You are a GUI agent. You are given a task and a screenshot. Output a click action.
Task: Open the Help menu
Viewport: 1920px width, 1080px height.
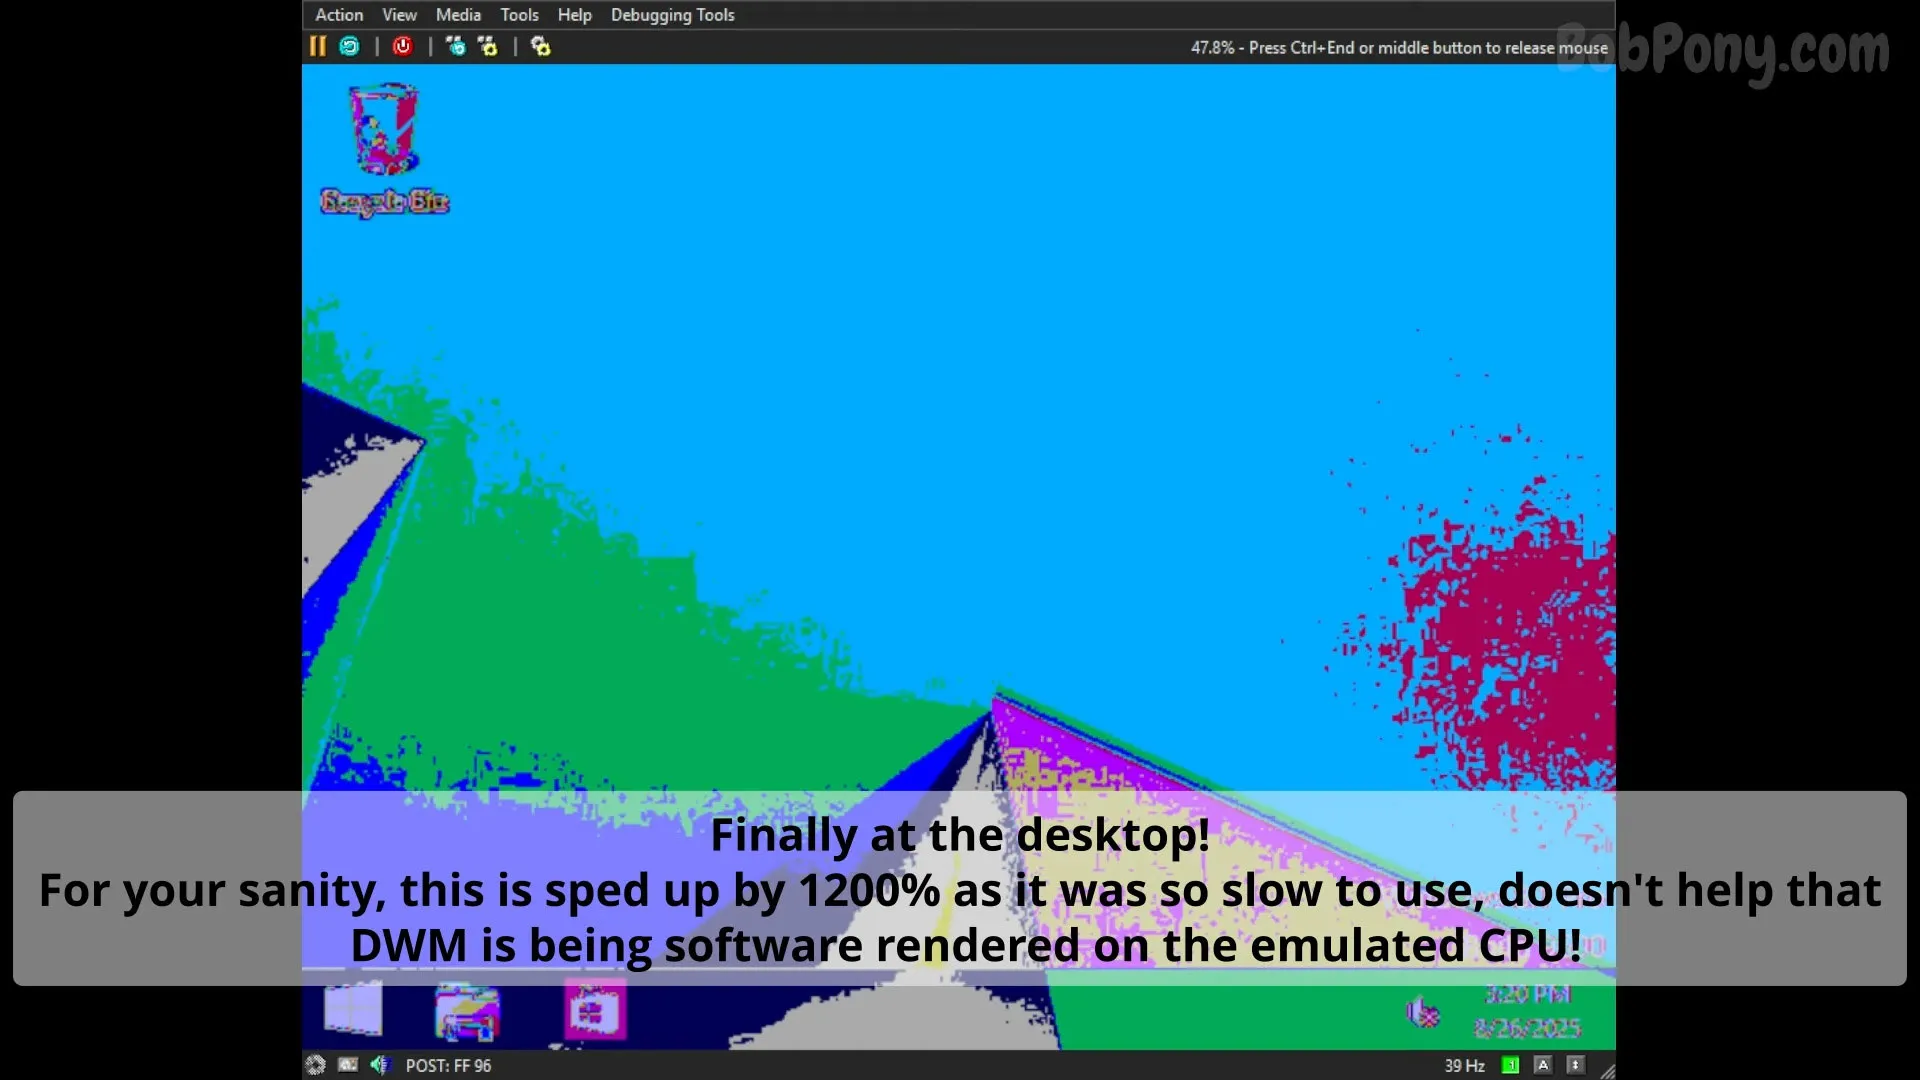coord(574,15)
